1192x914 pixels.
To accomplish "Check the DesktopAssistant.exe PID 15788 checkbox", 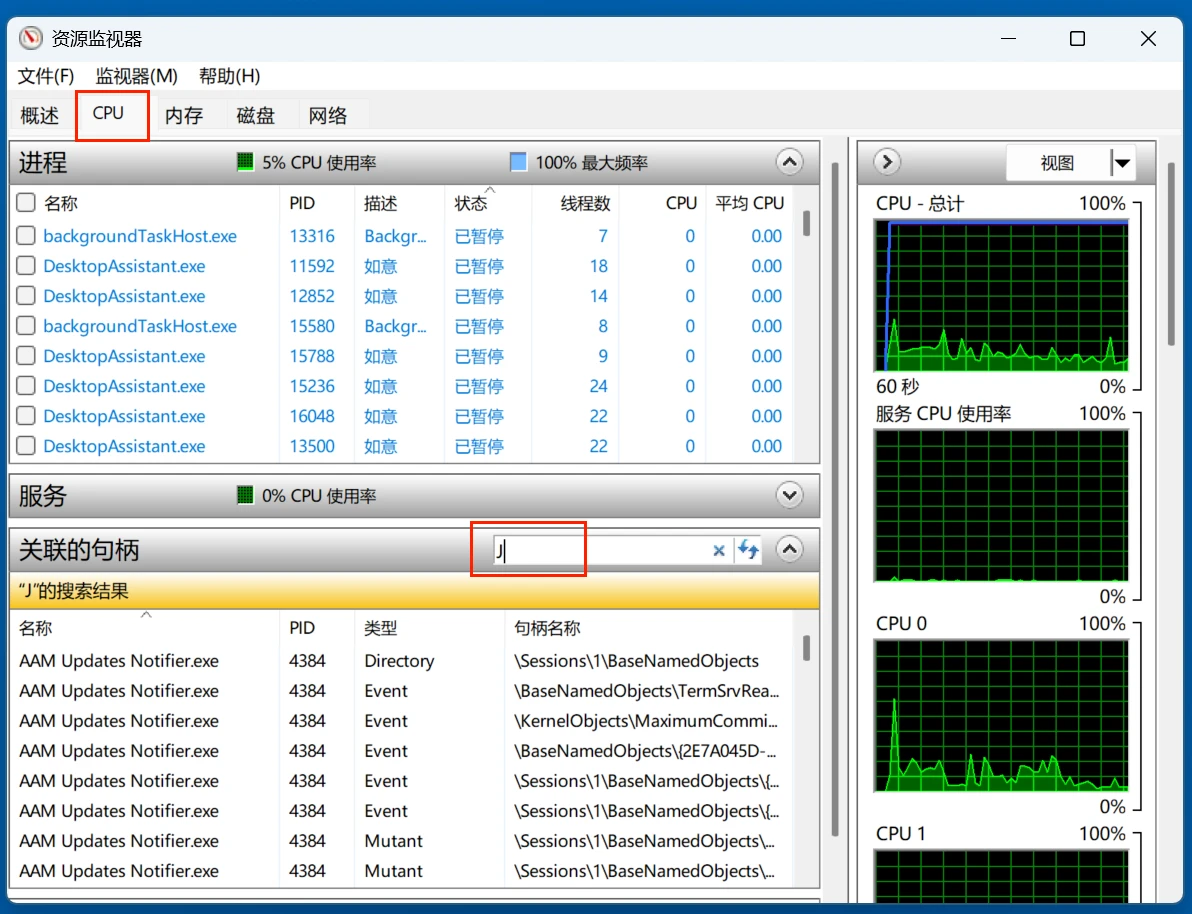I will 26,356.
